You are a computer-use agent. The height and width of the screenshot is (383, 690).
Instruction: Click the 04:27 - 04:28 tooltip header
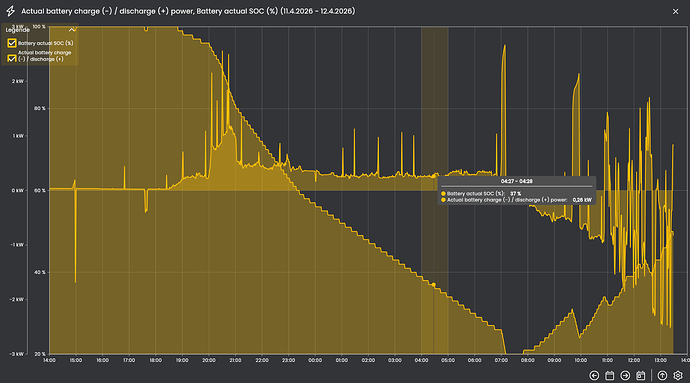(x=517, y=181)
